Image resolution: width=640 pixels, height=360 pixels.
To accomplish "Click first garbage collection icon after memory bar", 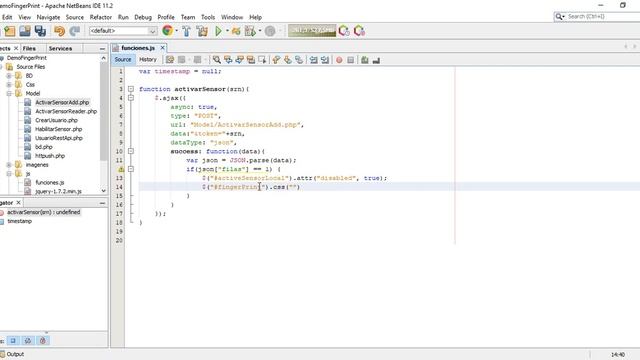I will click(x=344, y=31).
